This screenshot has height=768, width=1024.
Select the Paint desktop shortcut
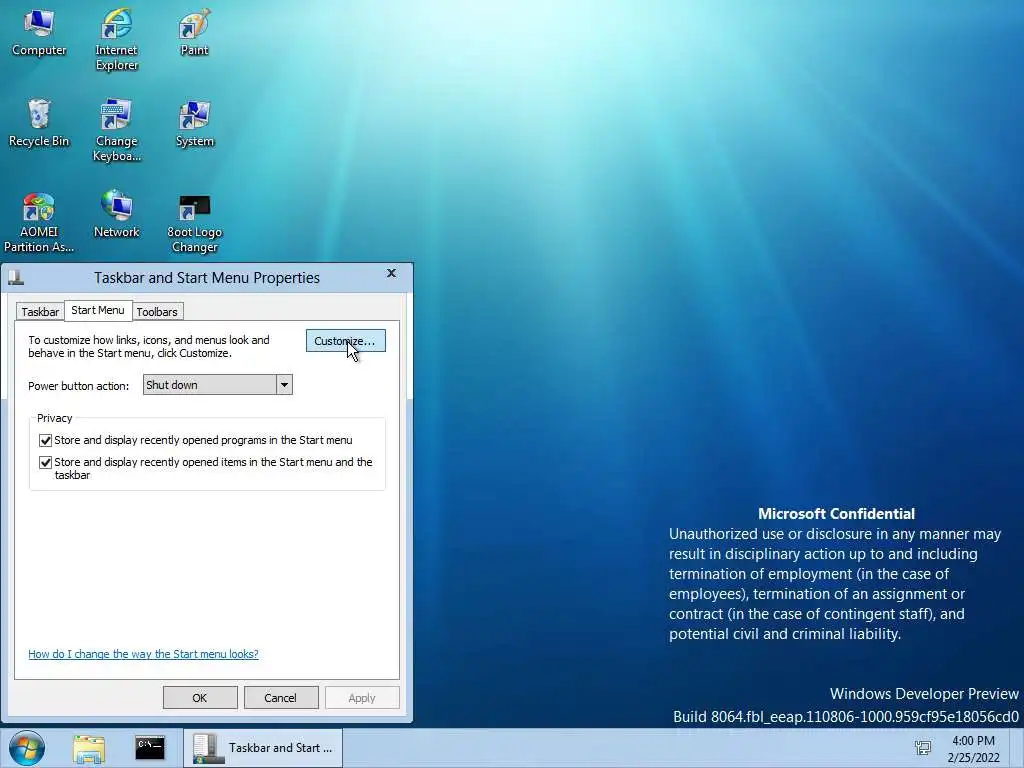194,33
